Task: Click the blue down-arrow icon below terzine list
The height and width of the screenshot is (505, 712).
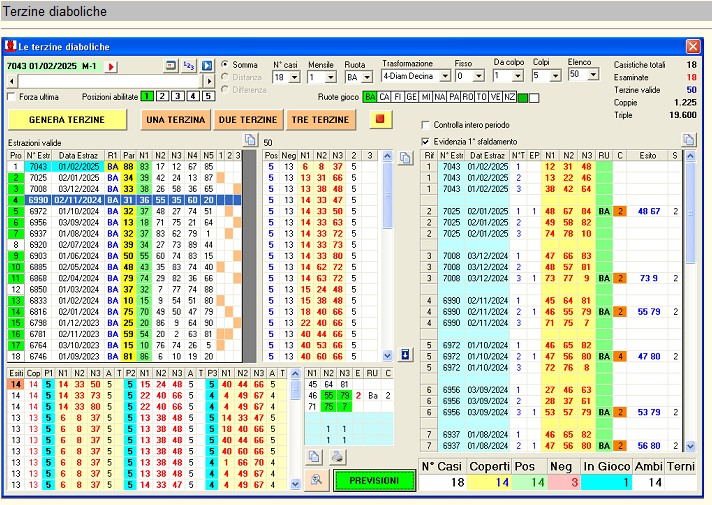Action: tap(404, 354)
